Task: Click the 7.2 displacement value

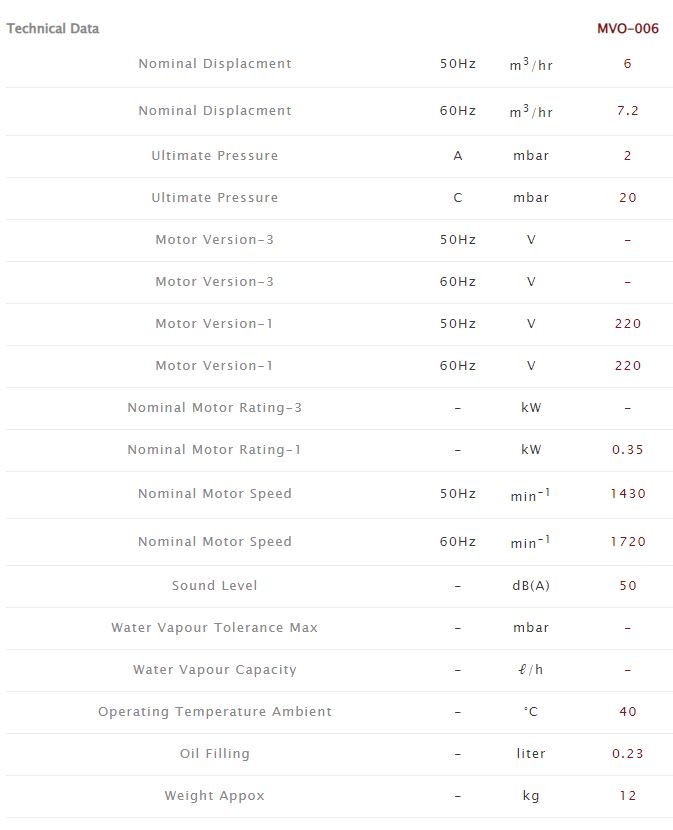Action: 628,111
